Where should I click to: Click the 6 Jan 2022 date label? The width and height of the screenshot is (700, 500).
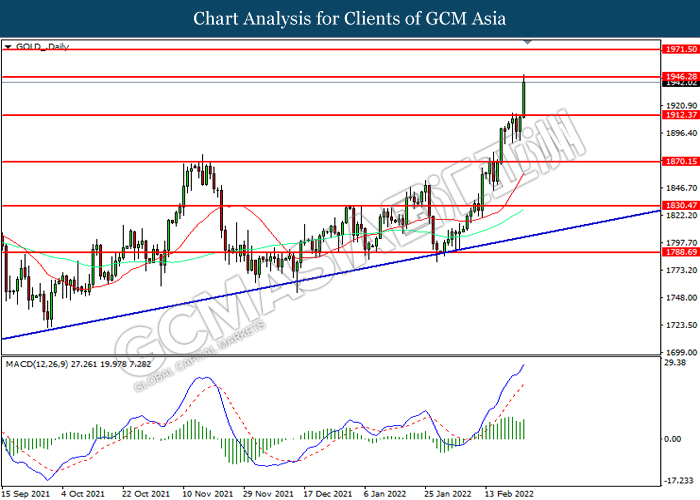[385, 494]
